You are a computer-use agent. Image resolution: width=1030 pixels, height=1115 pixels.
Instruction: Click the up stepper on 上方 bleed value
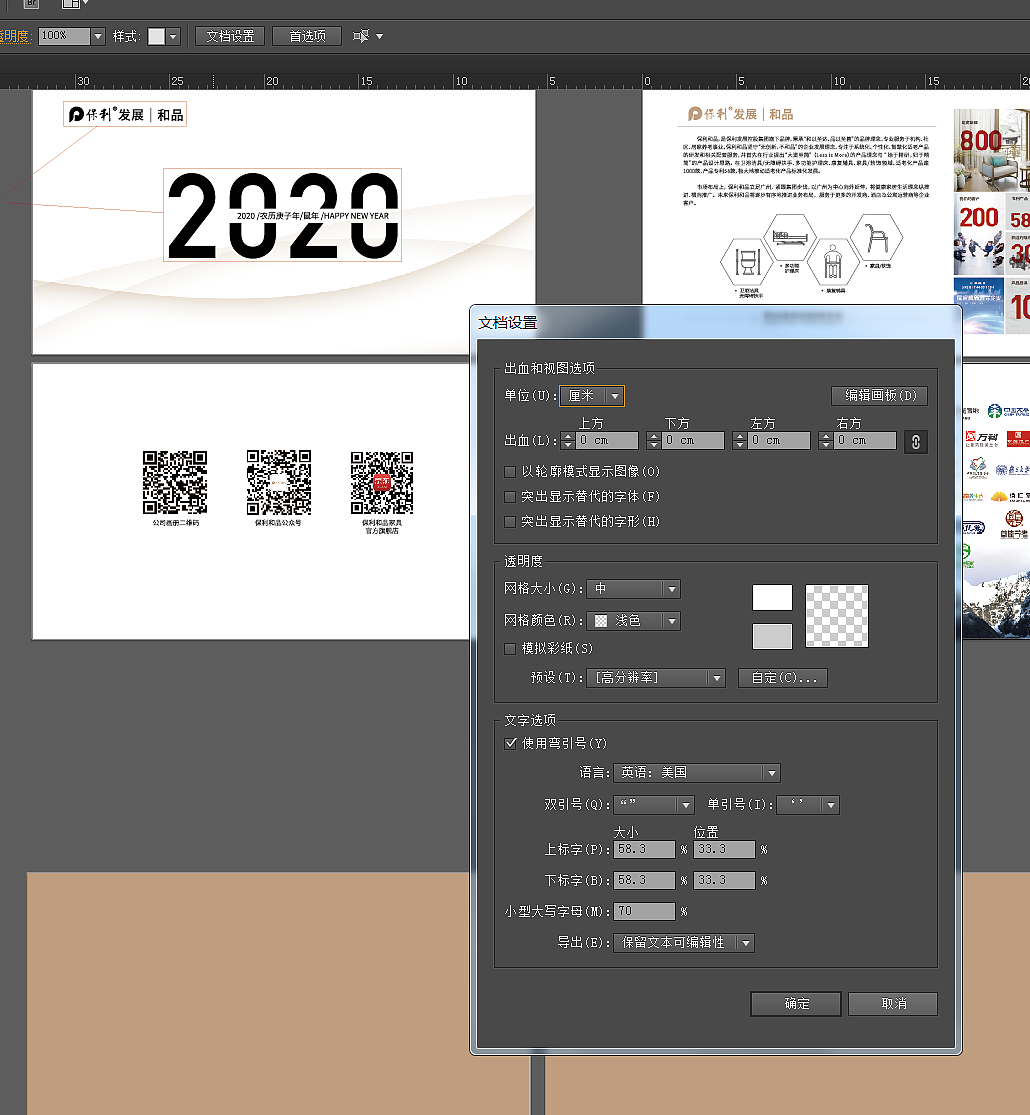(567, 434)
